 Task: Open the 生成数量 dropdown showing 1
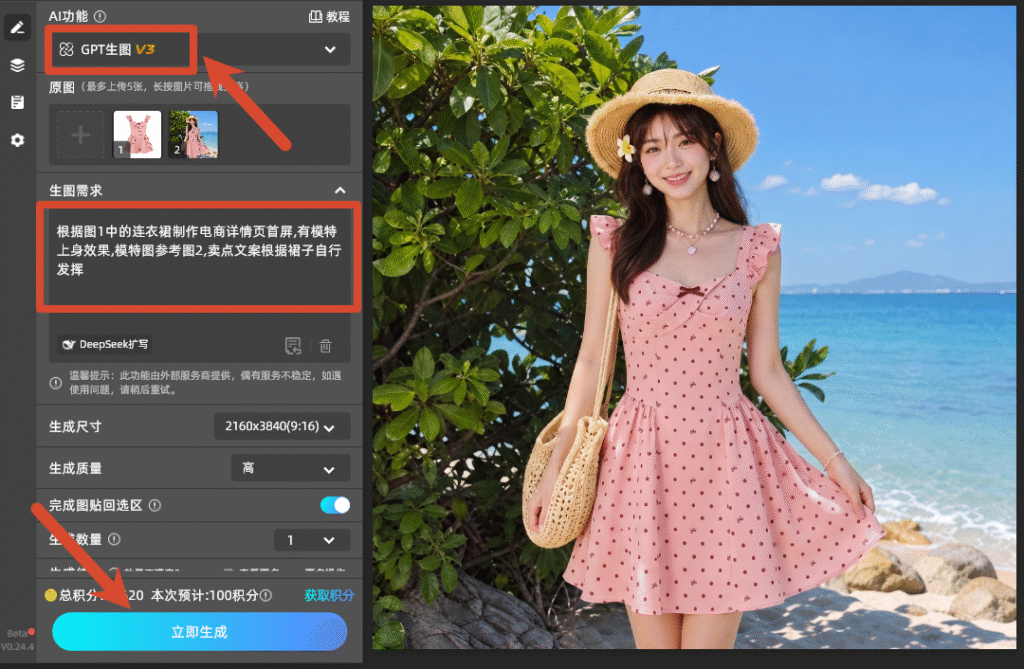[312, 540]
